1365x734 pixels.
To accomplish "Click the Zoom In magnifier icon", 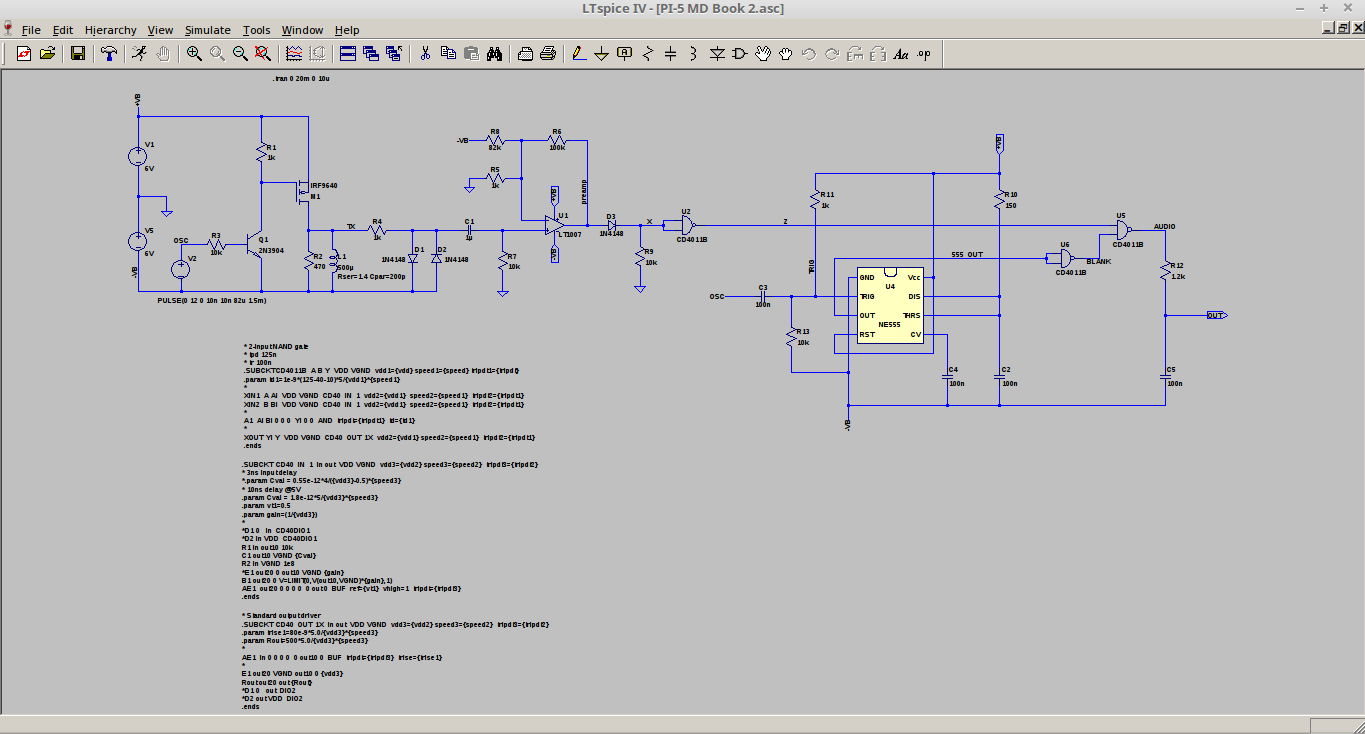I will click(194, 54).
